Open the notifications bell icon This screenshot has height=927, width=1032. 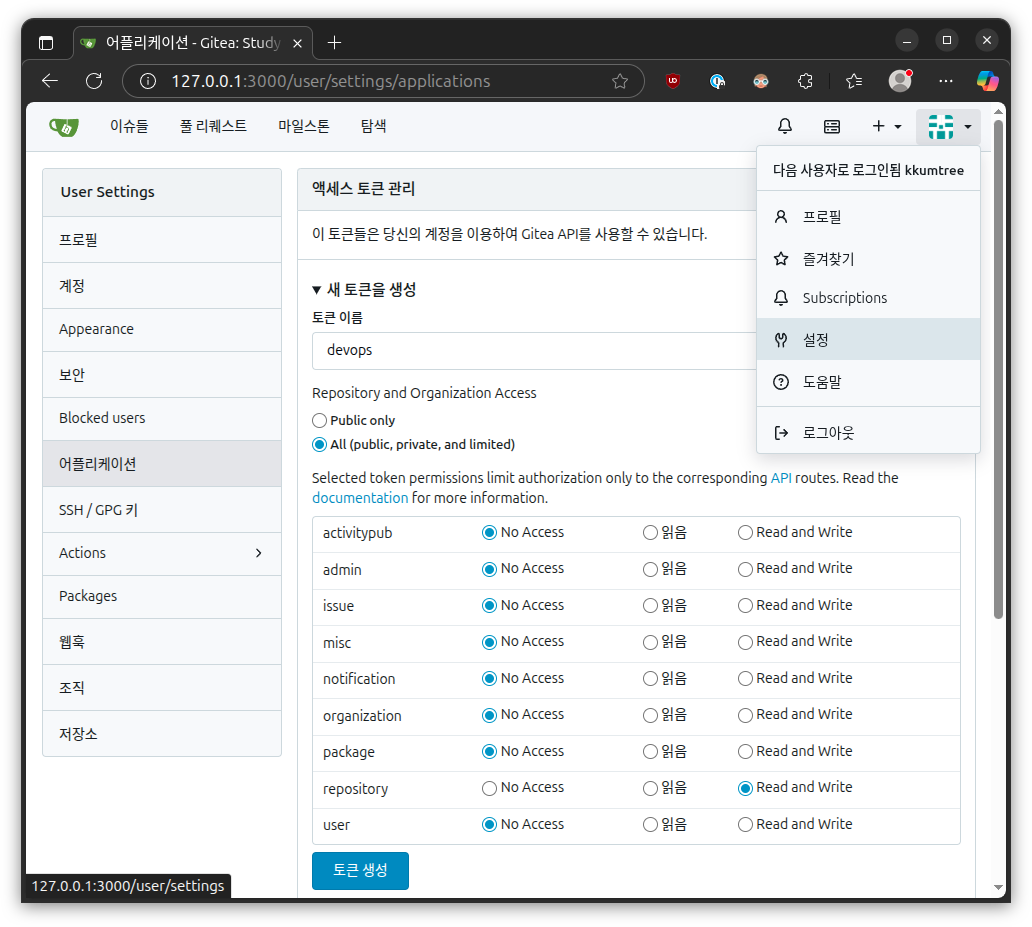(x=785, y=126)
